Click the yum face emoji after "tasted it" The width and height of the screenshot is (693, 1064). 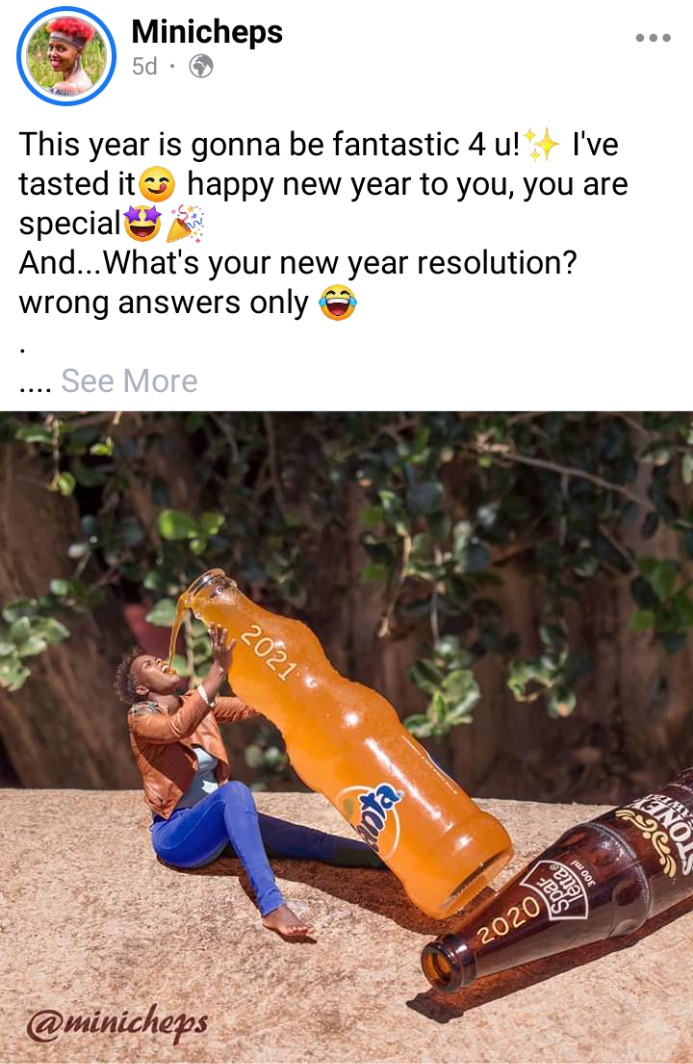coord(157,184)
